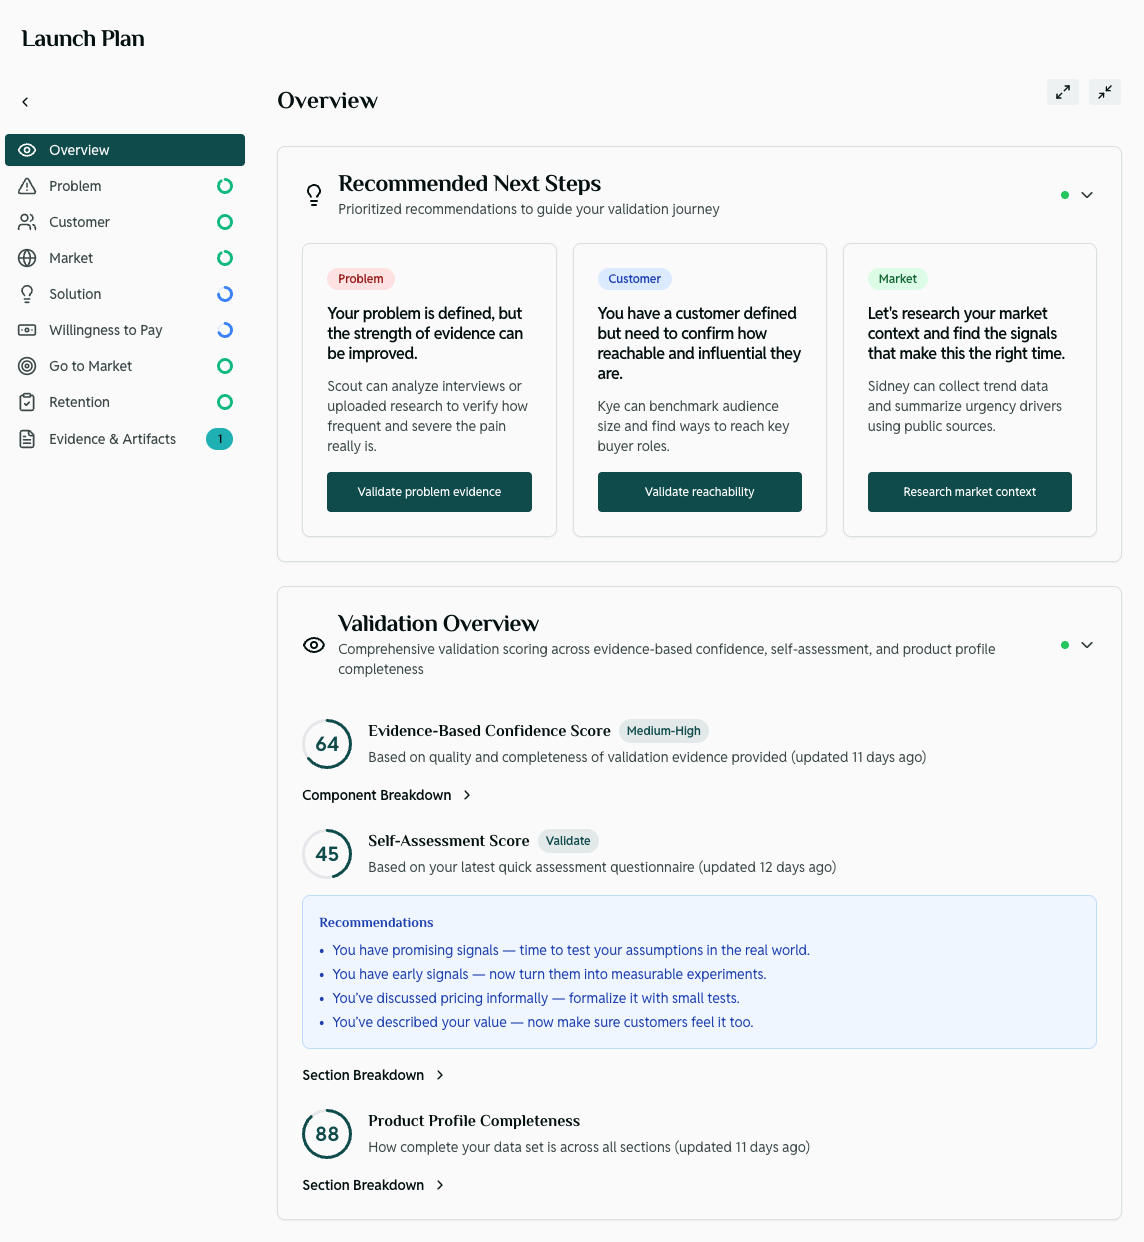Click the Validate problem evidence button
This screenshot has height=1242, width=1144.
[429, 491]
